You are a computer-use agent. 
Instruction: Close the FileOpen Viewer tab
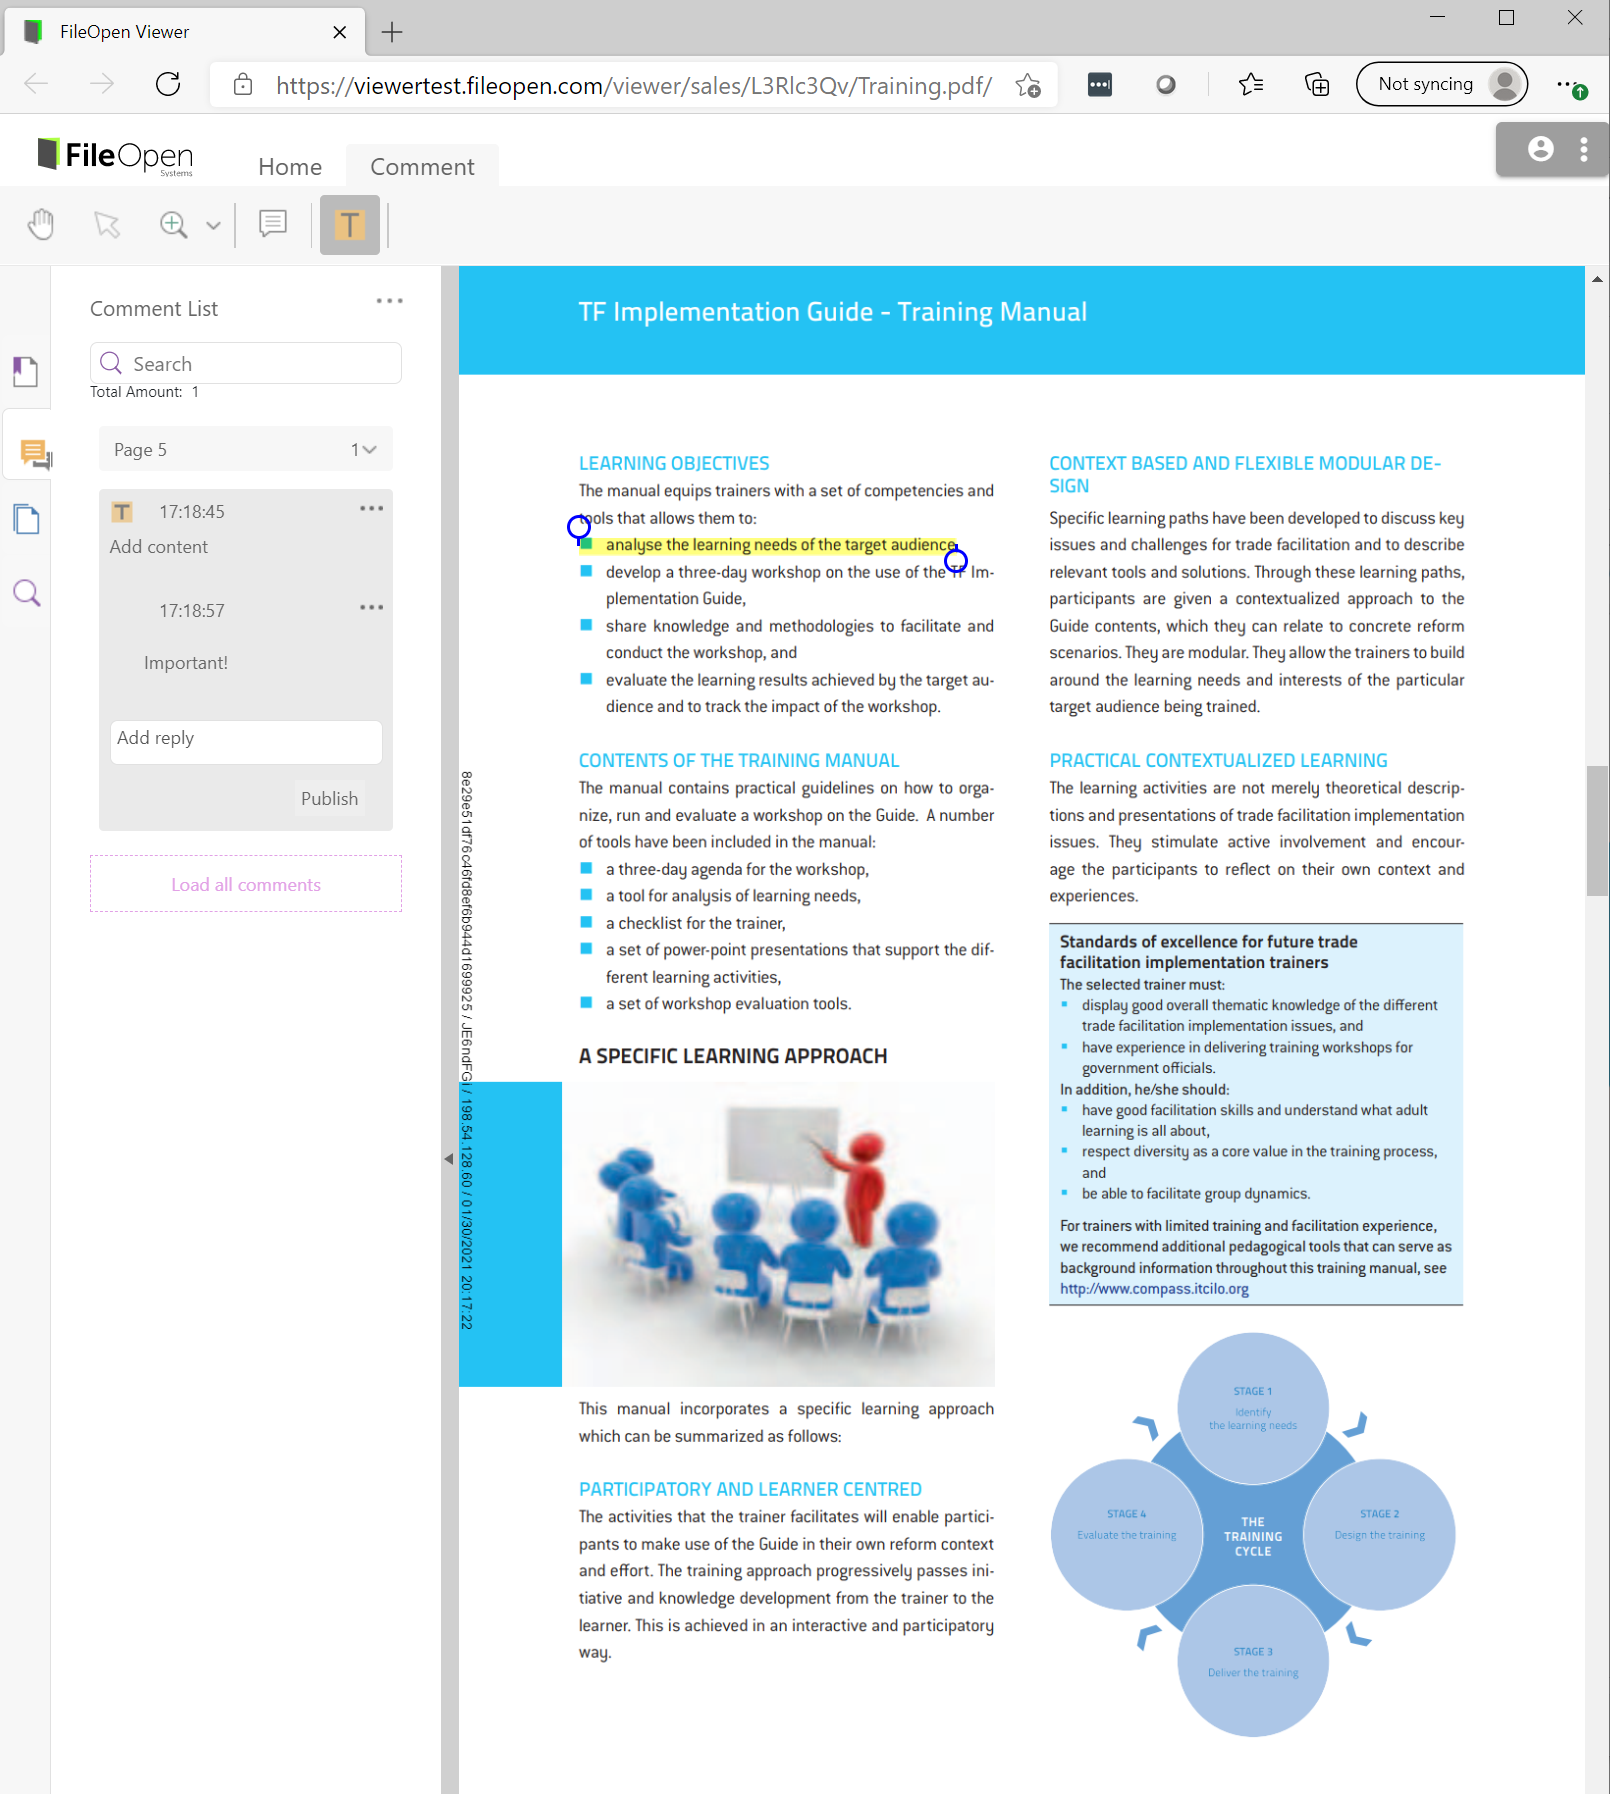coord(340,32)
